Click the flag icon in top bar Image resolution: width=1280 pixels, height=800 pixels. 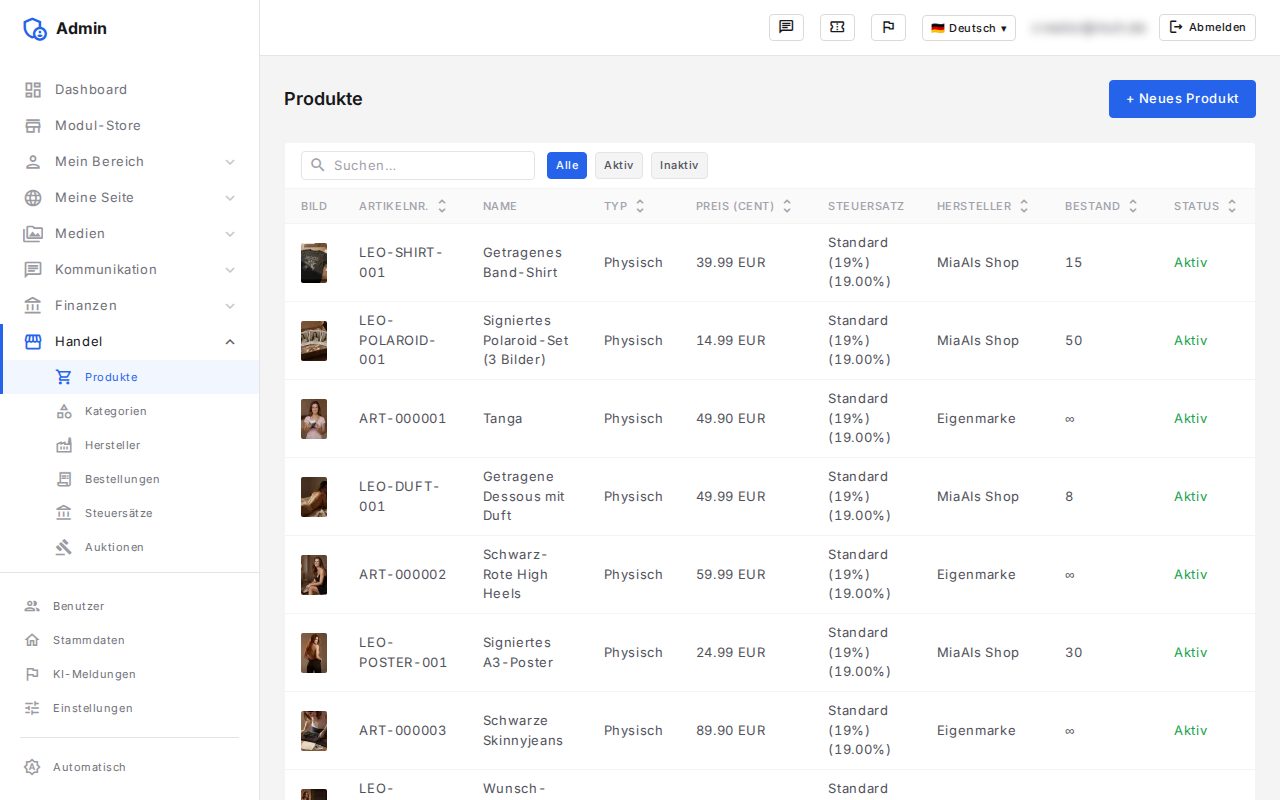pos(888,28)
